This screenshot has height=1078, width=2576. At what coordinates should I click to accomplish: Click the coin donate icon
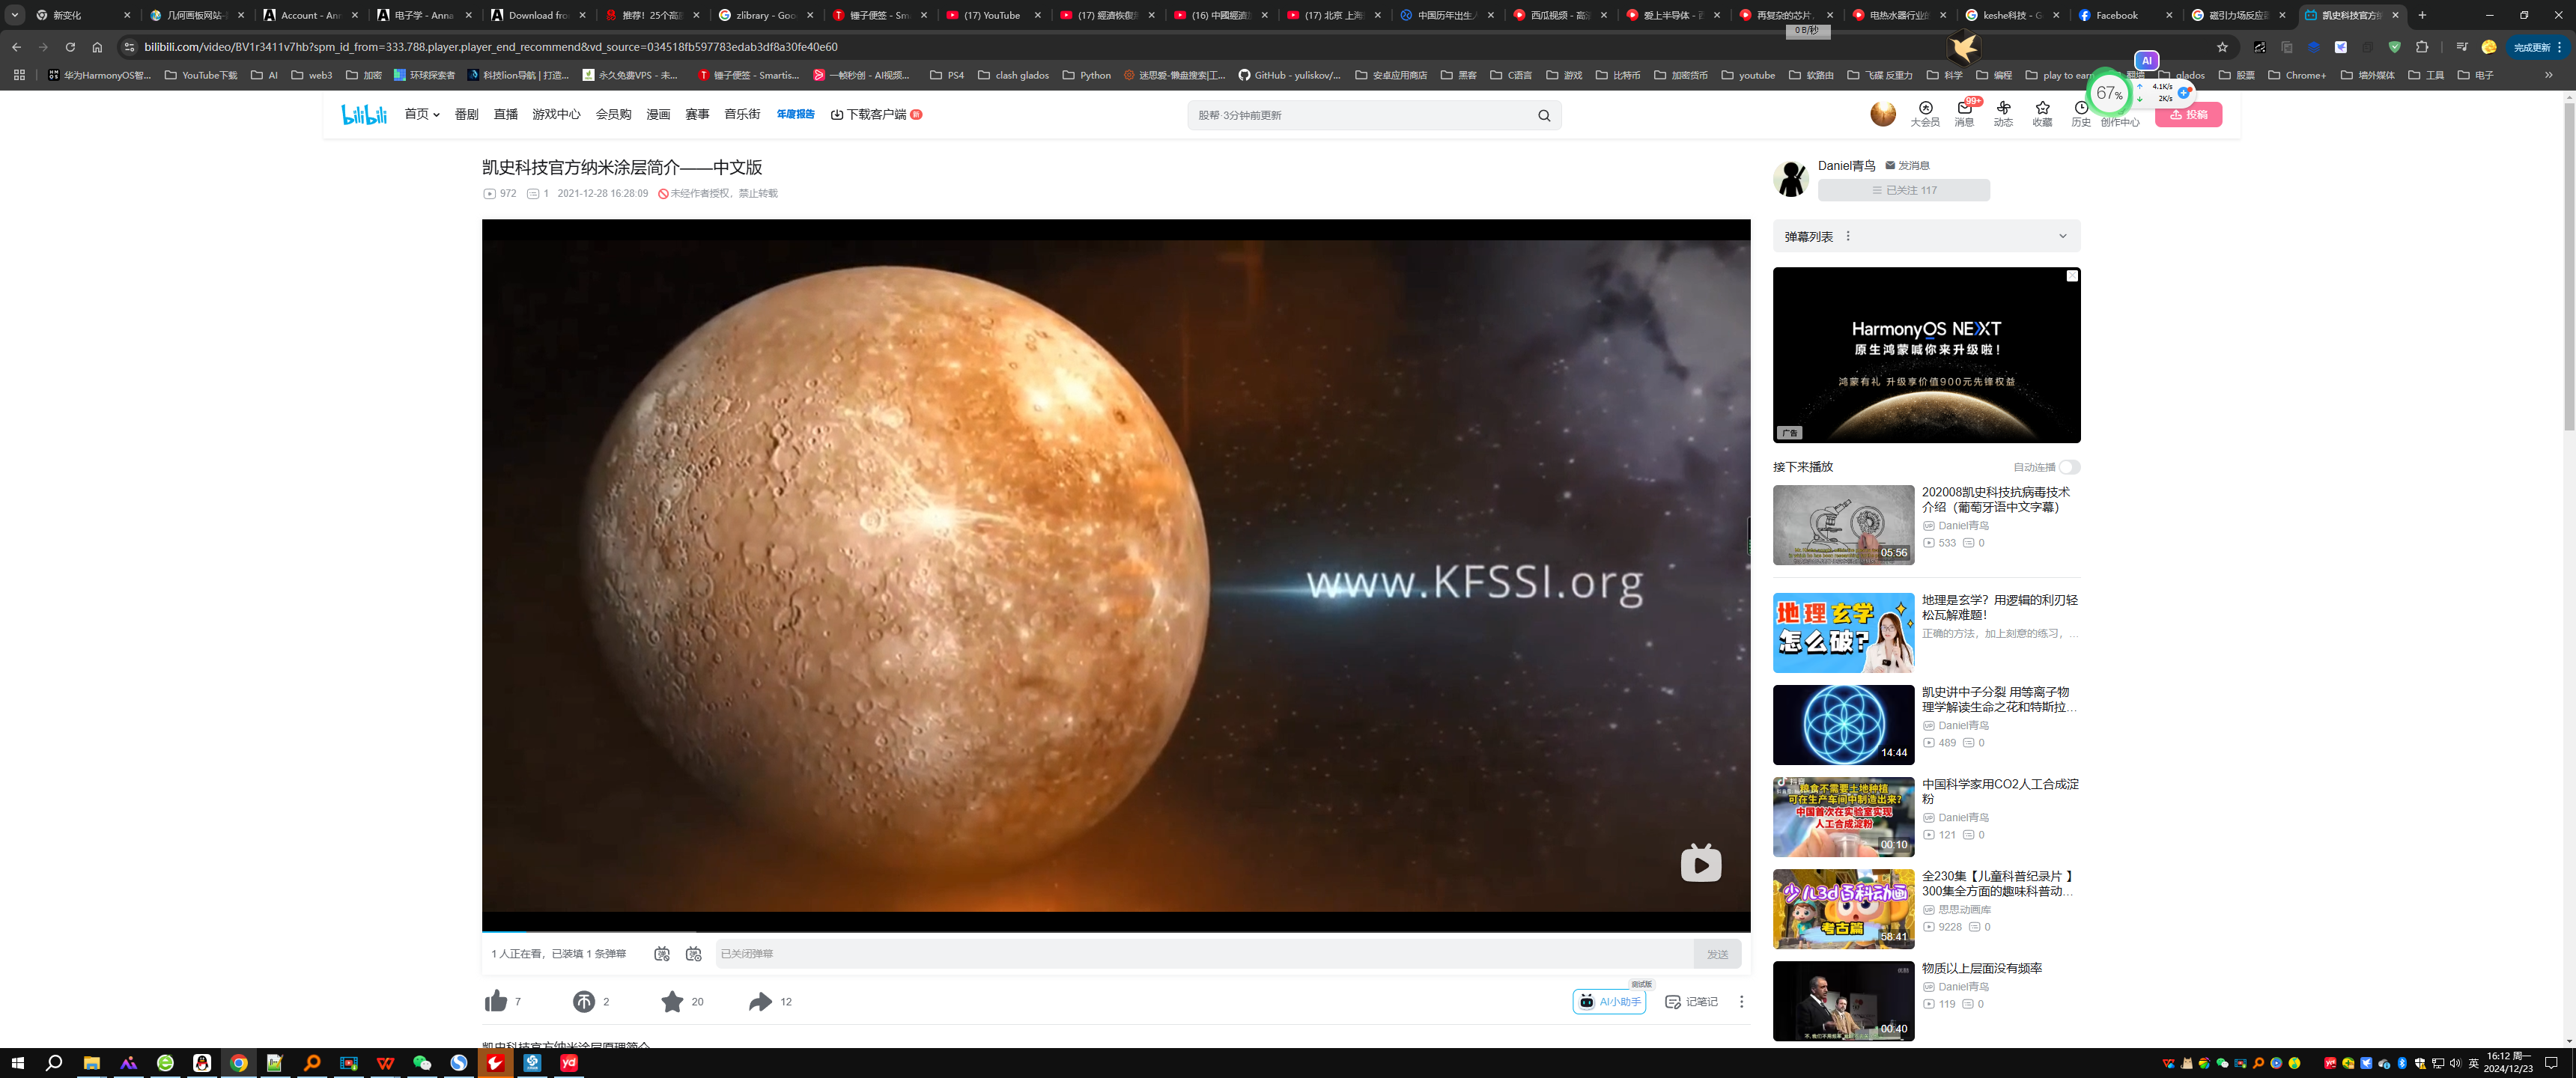(x=584, y=1001)
